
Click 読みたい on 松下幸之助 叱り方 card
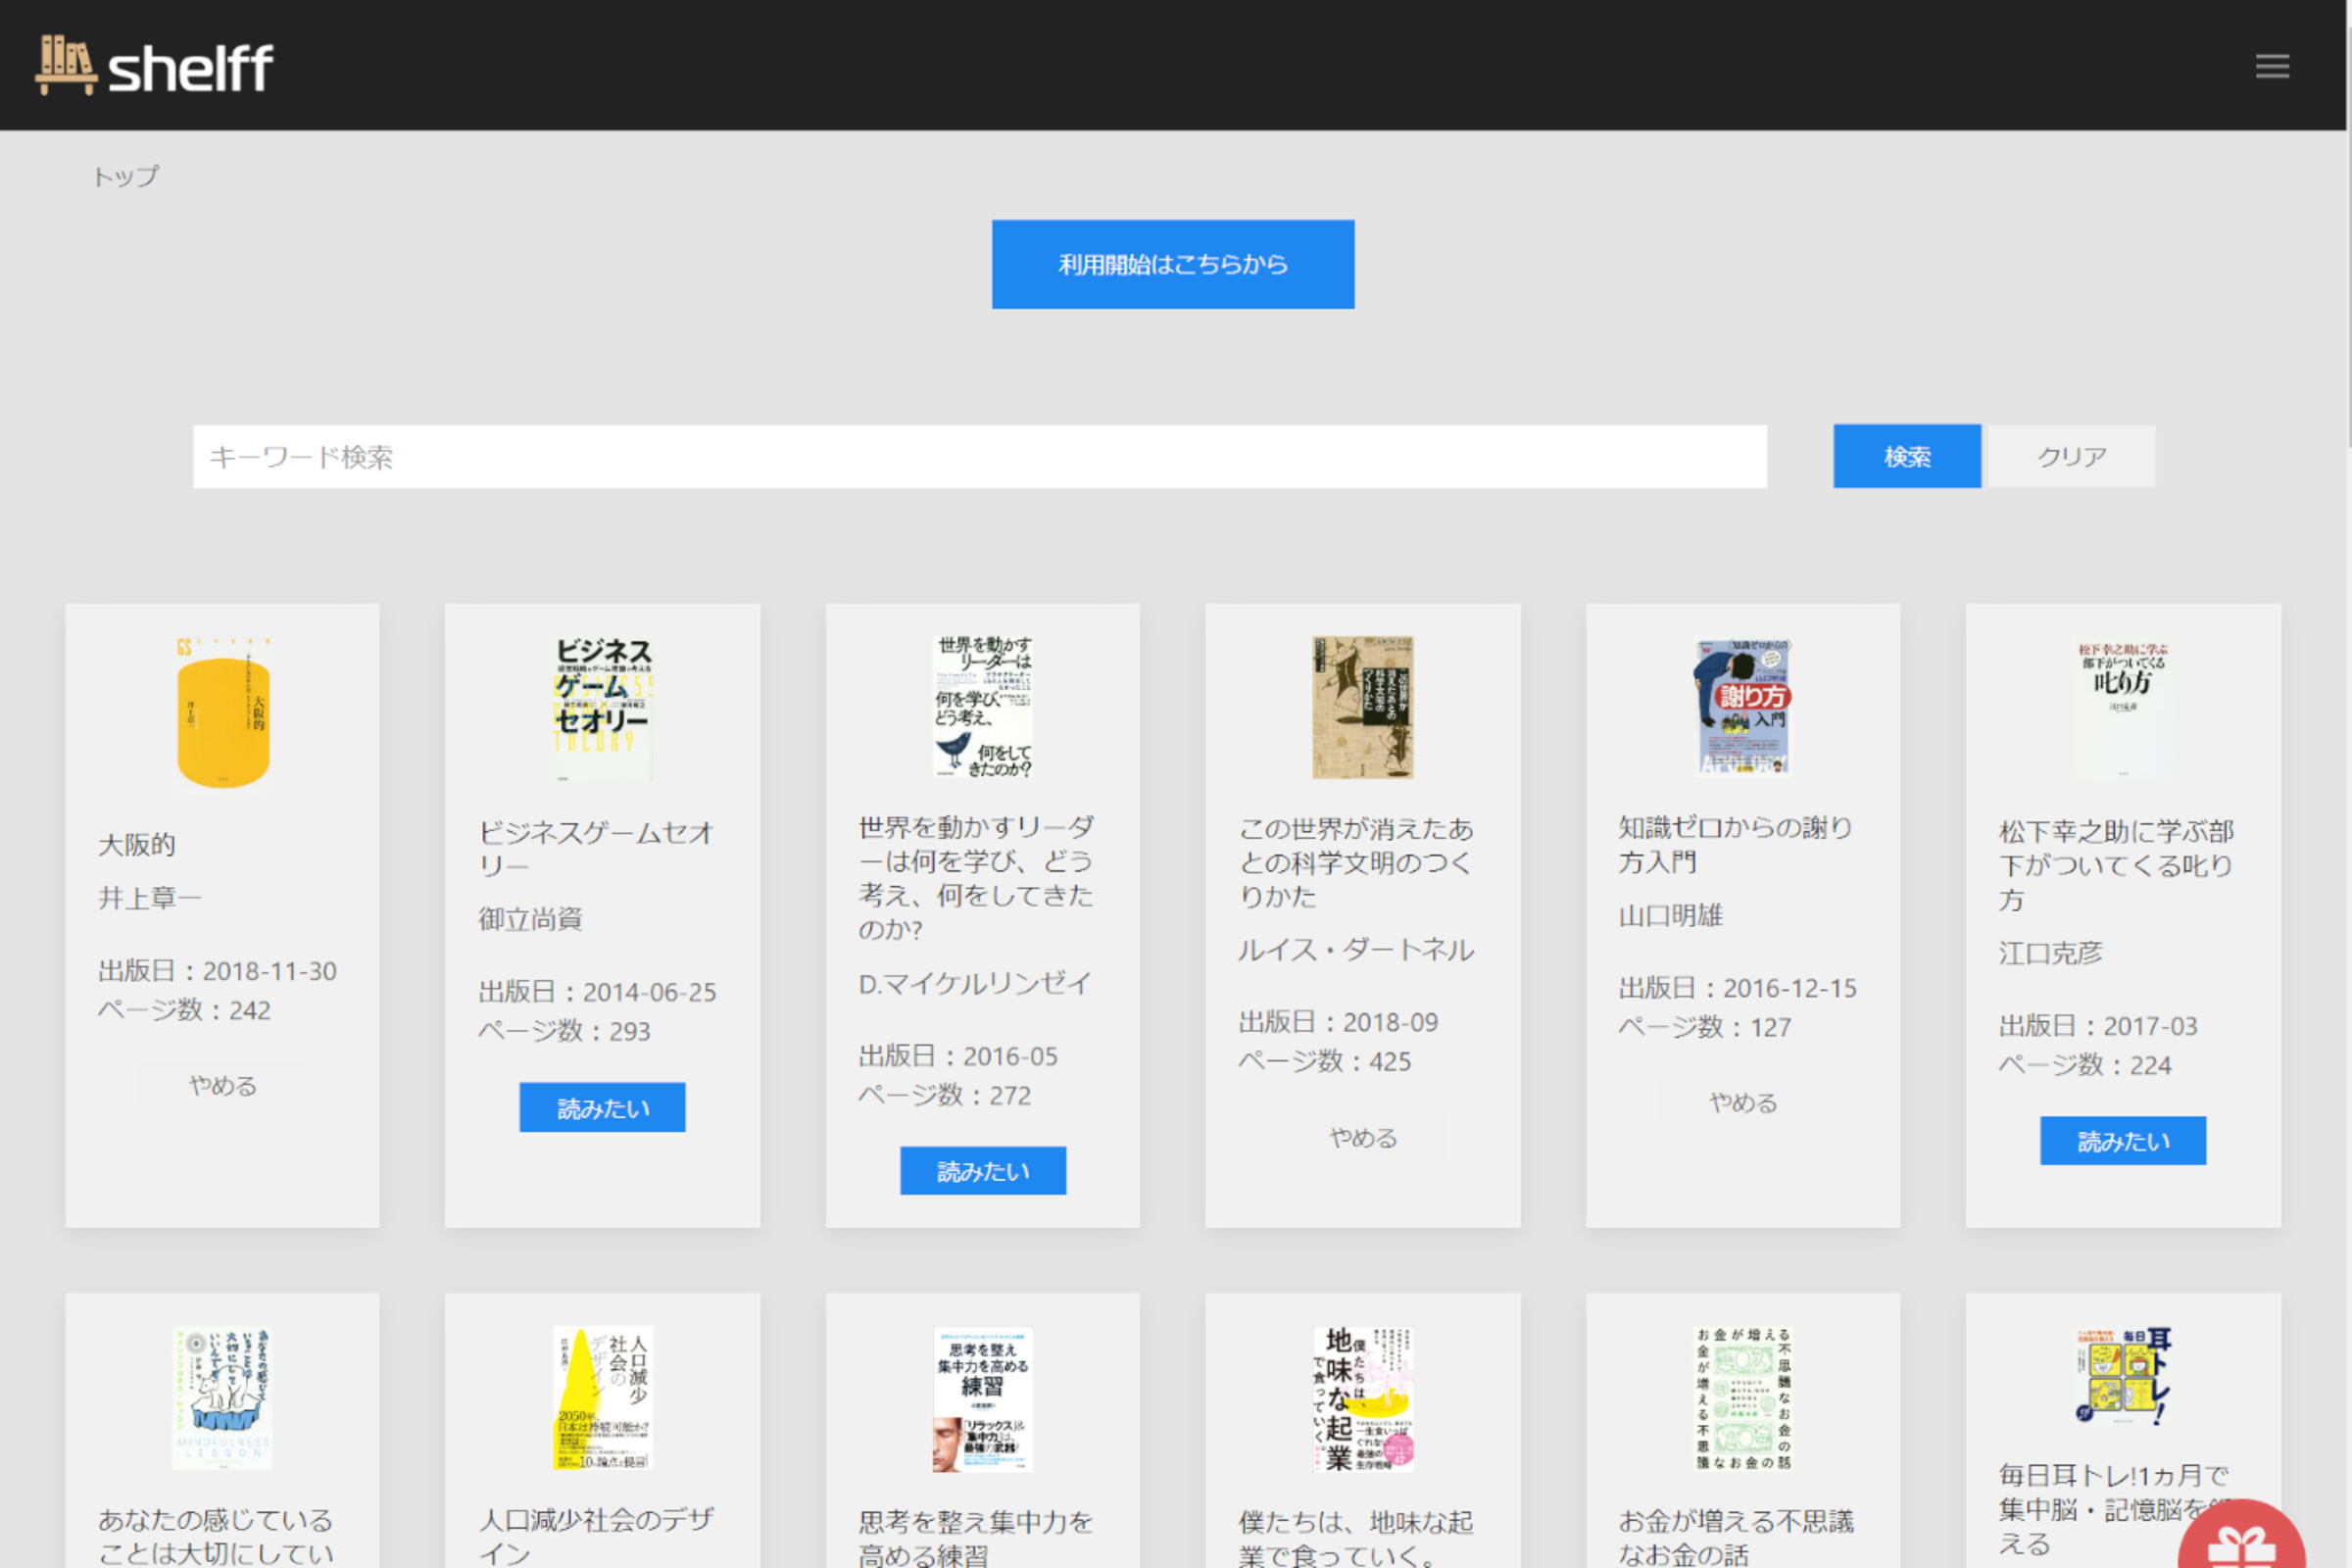(2123, 1141)
